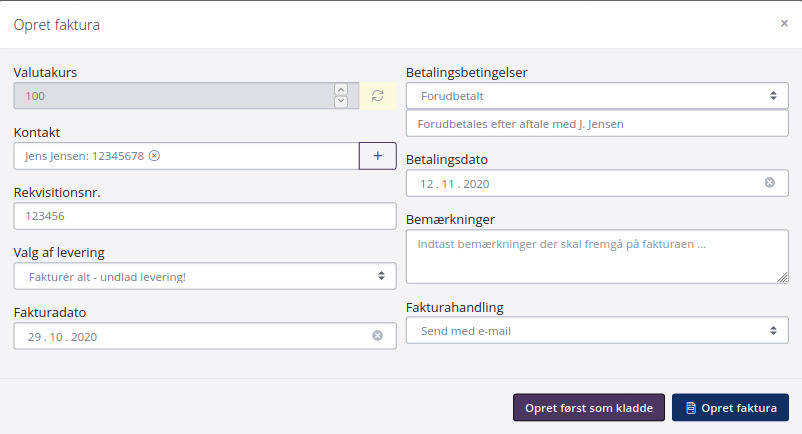Image resolution: width=802 pixels, height=434 pixels.
Task: Open the Betalingsbetingelser dropdown
Action: 597,96
